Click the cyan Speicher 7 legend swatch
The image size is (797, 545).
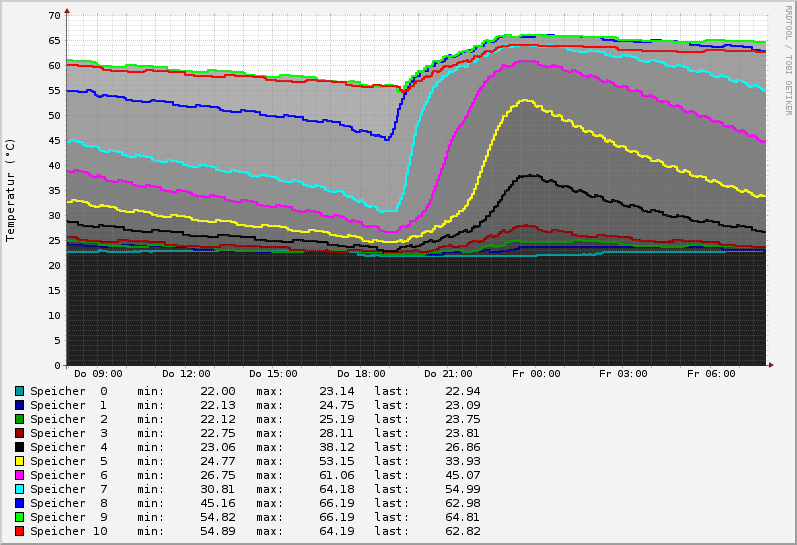[19, 489]
